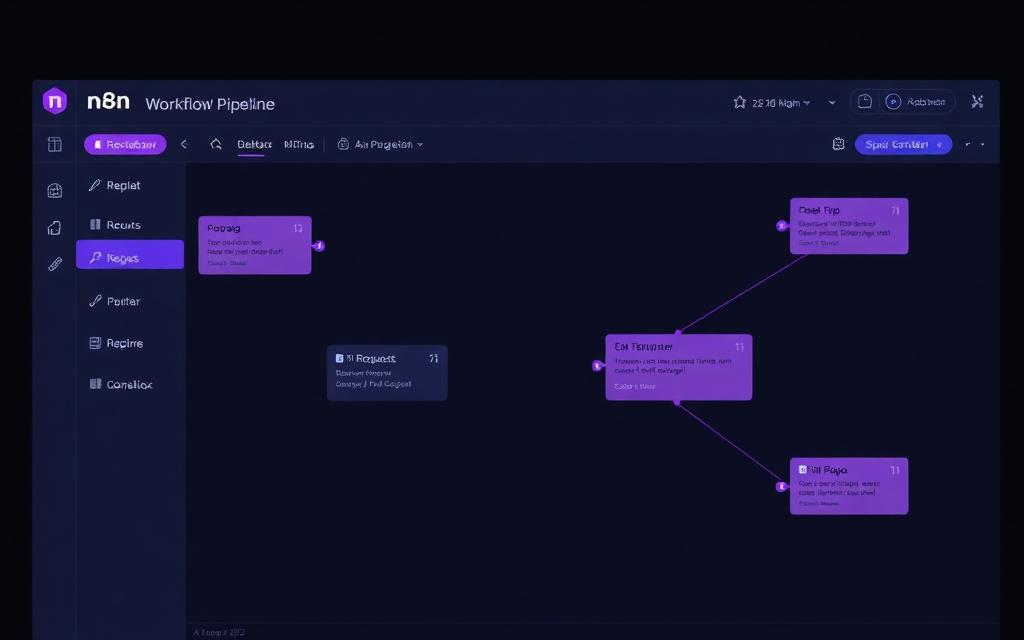Select the Fopaig node on the canvas
The width and height of the screenshot is (1024, 640).
pyautogui.click(x=255, y=246)
